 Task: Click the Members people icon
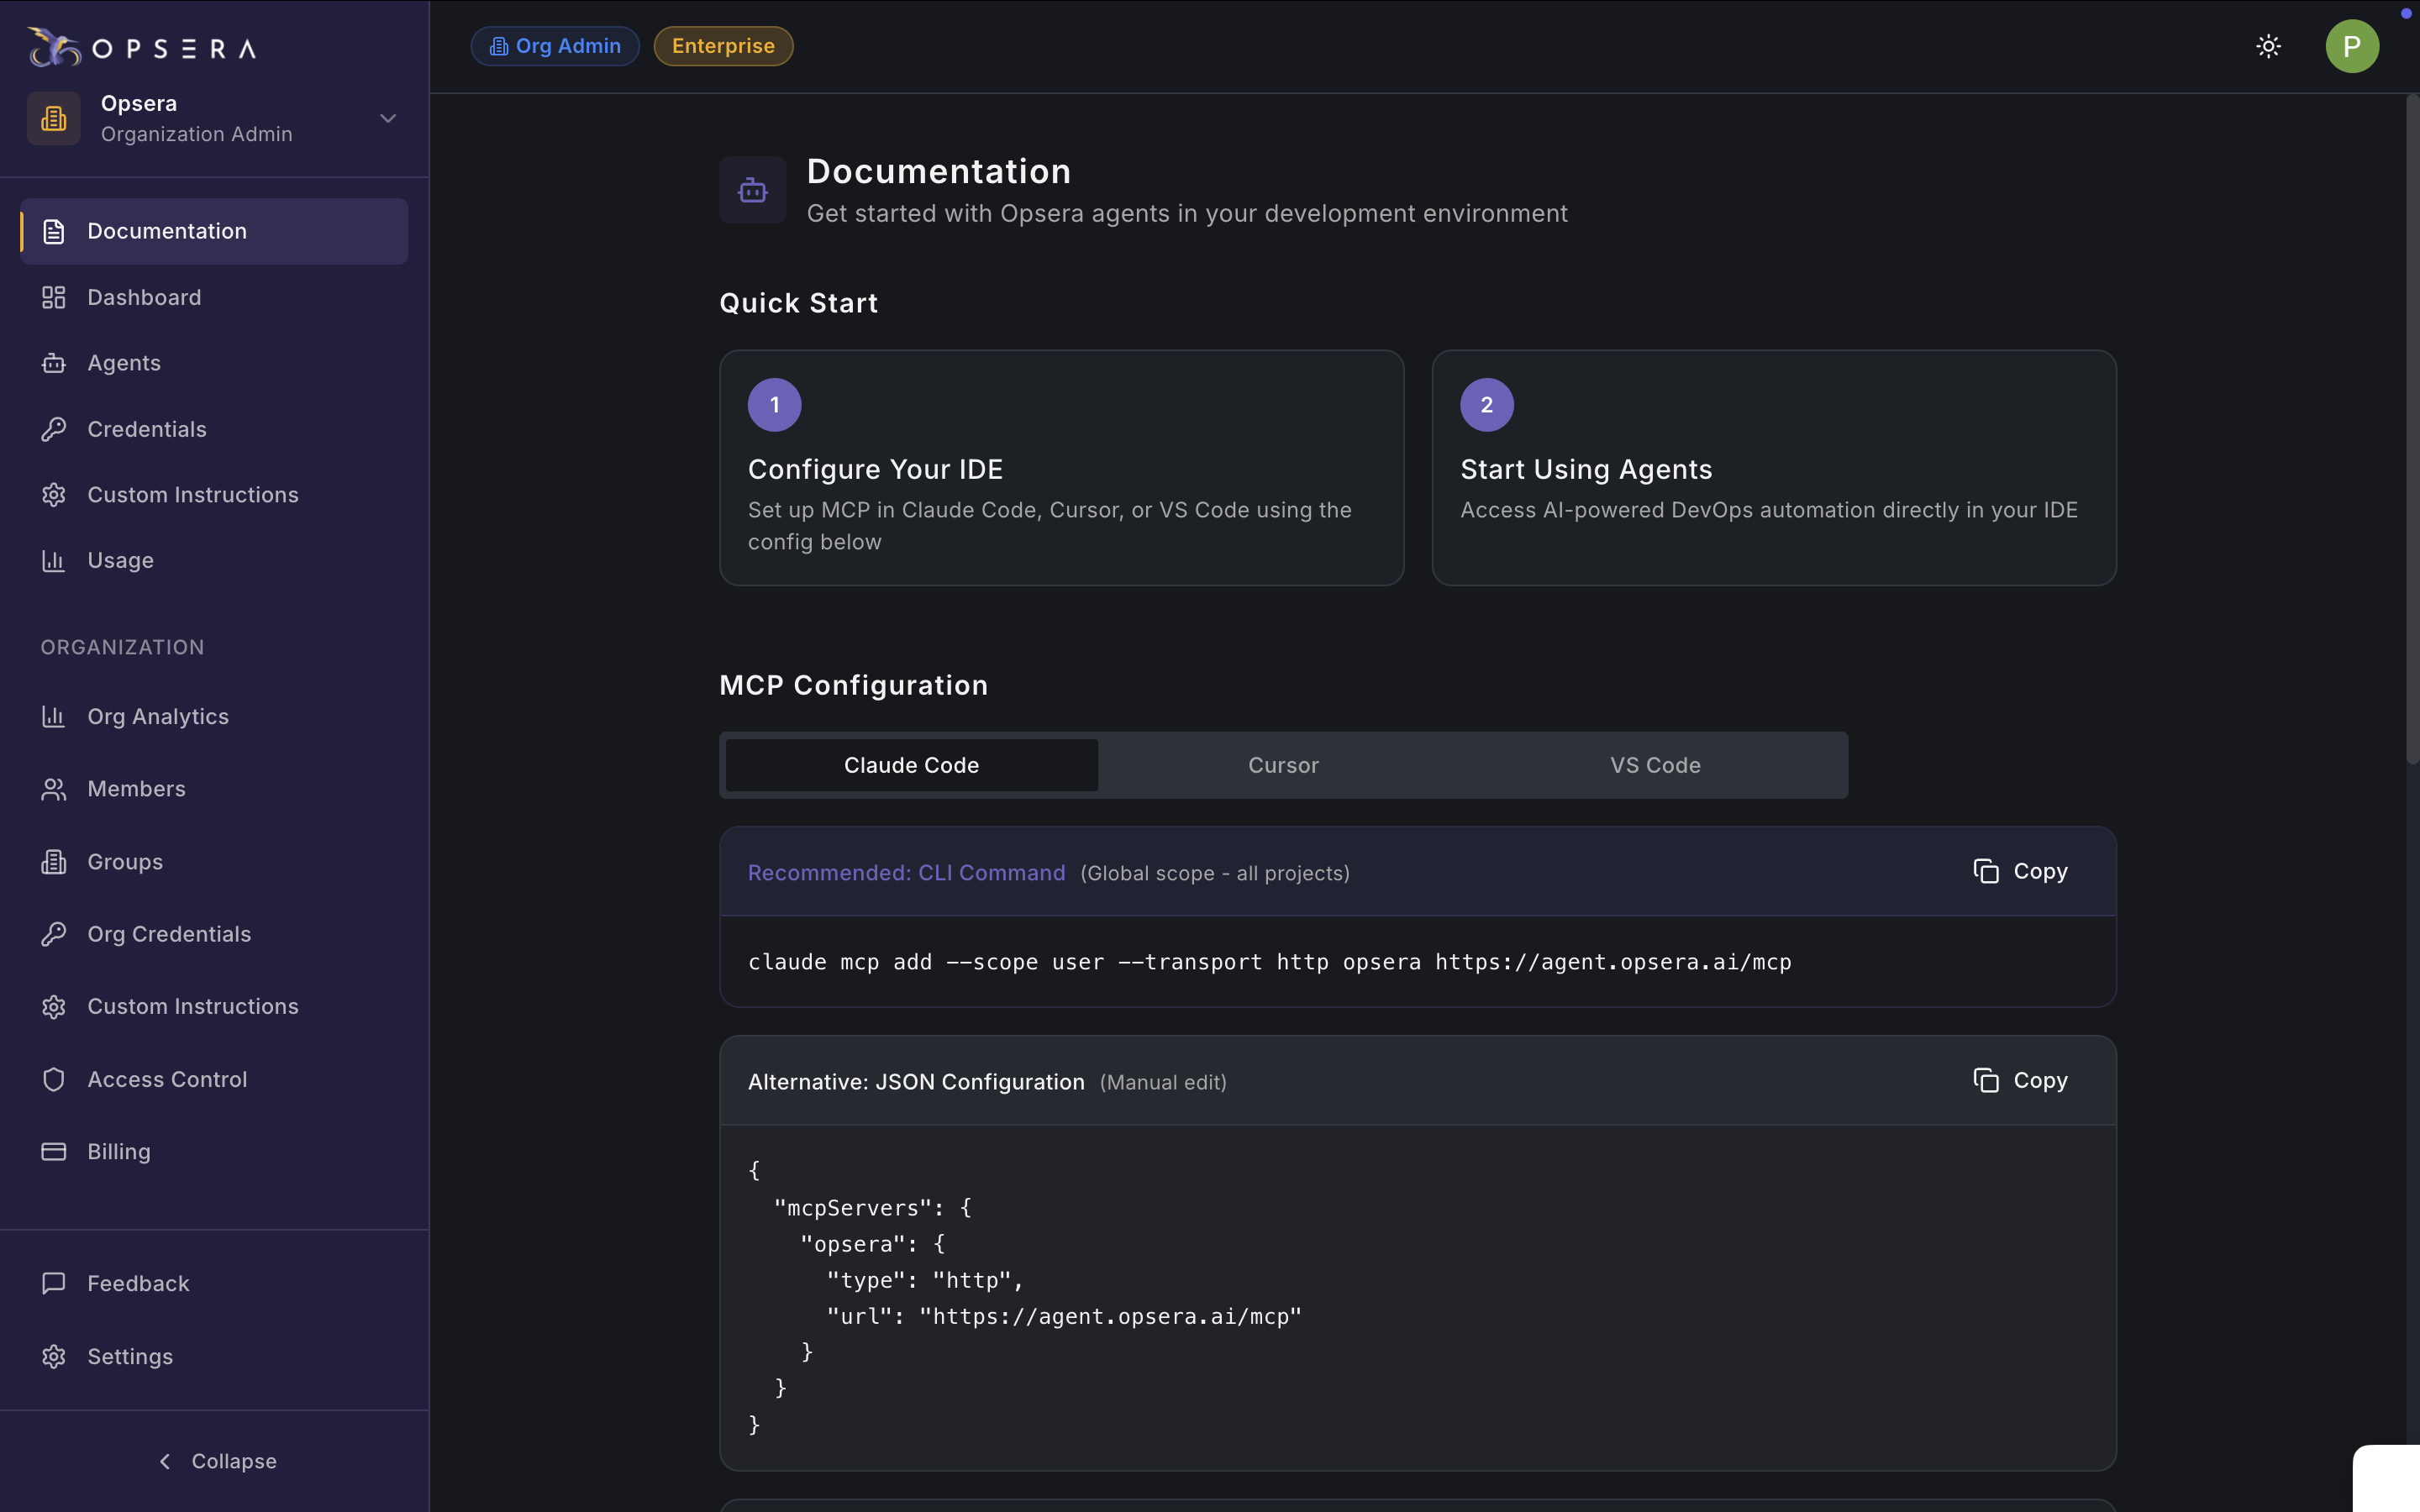coord(54,789)
